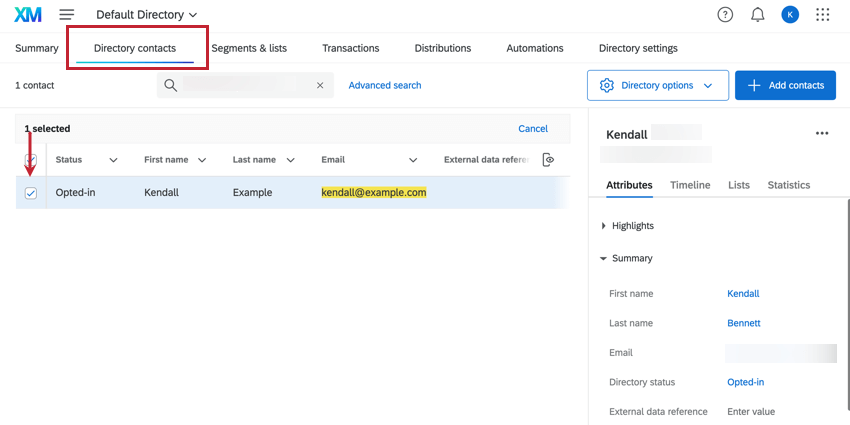Click the Add contacts button
Viewport: 850px width, 425px height.
[x=786, y=86]
